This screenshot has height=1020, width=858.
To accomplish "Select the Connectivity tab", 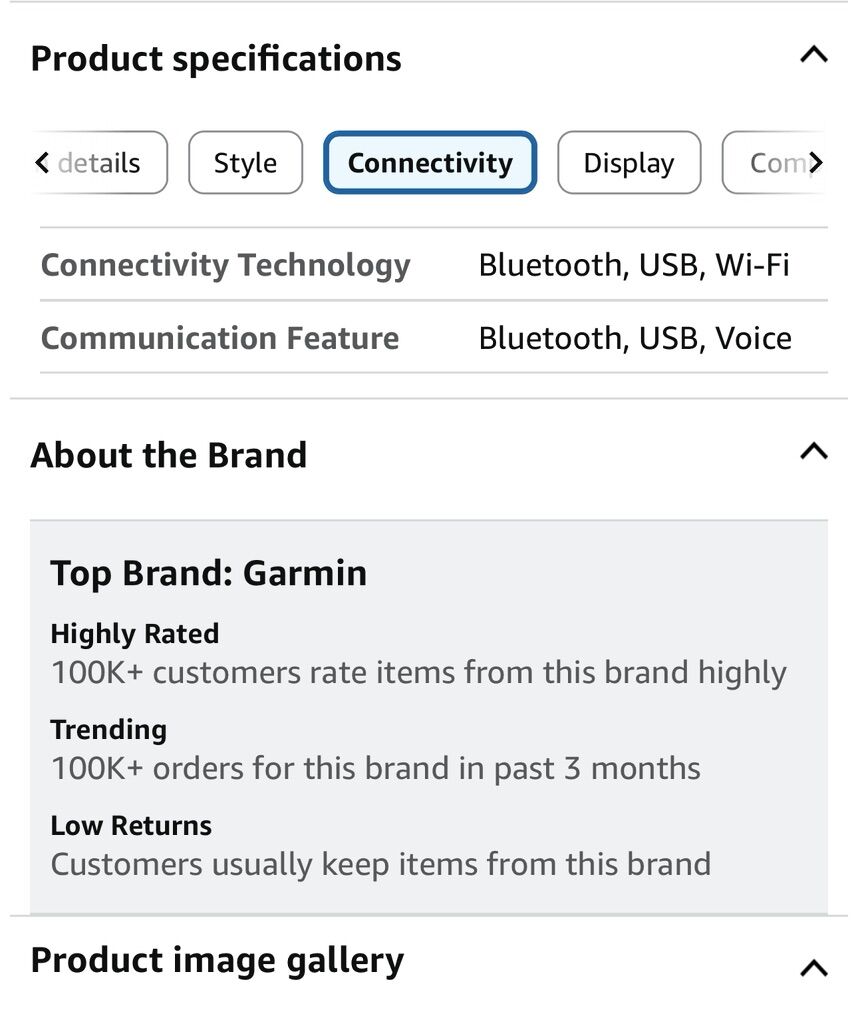I will pyautogui.click(x=430, y=163).
